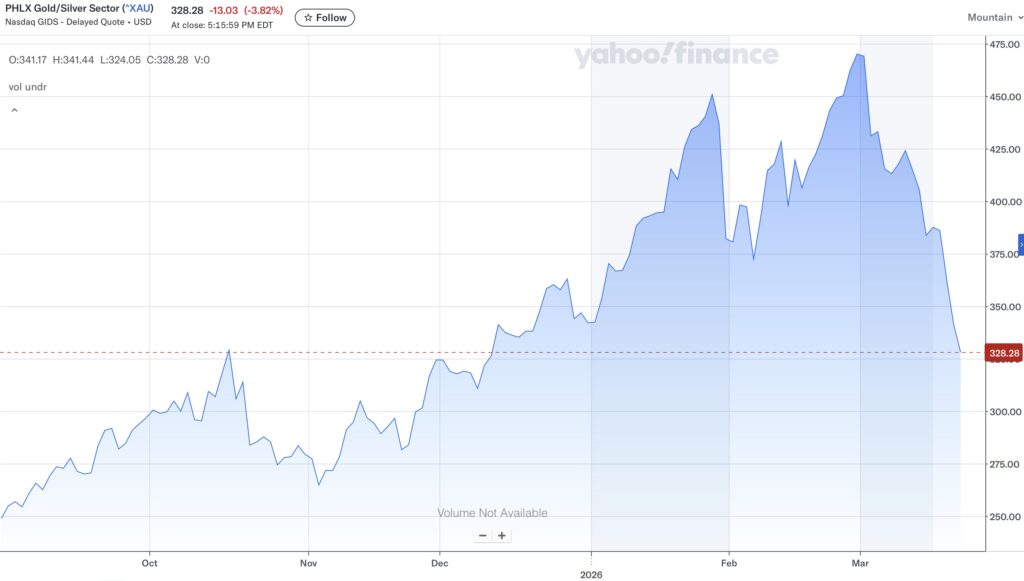
Task: Click the yahoo!finance watermark logo
Action: pyautogui.click(x=676, y=56)
